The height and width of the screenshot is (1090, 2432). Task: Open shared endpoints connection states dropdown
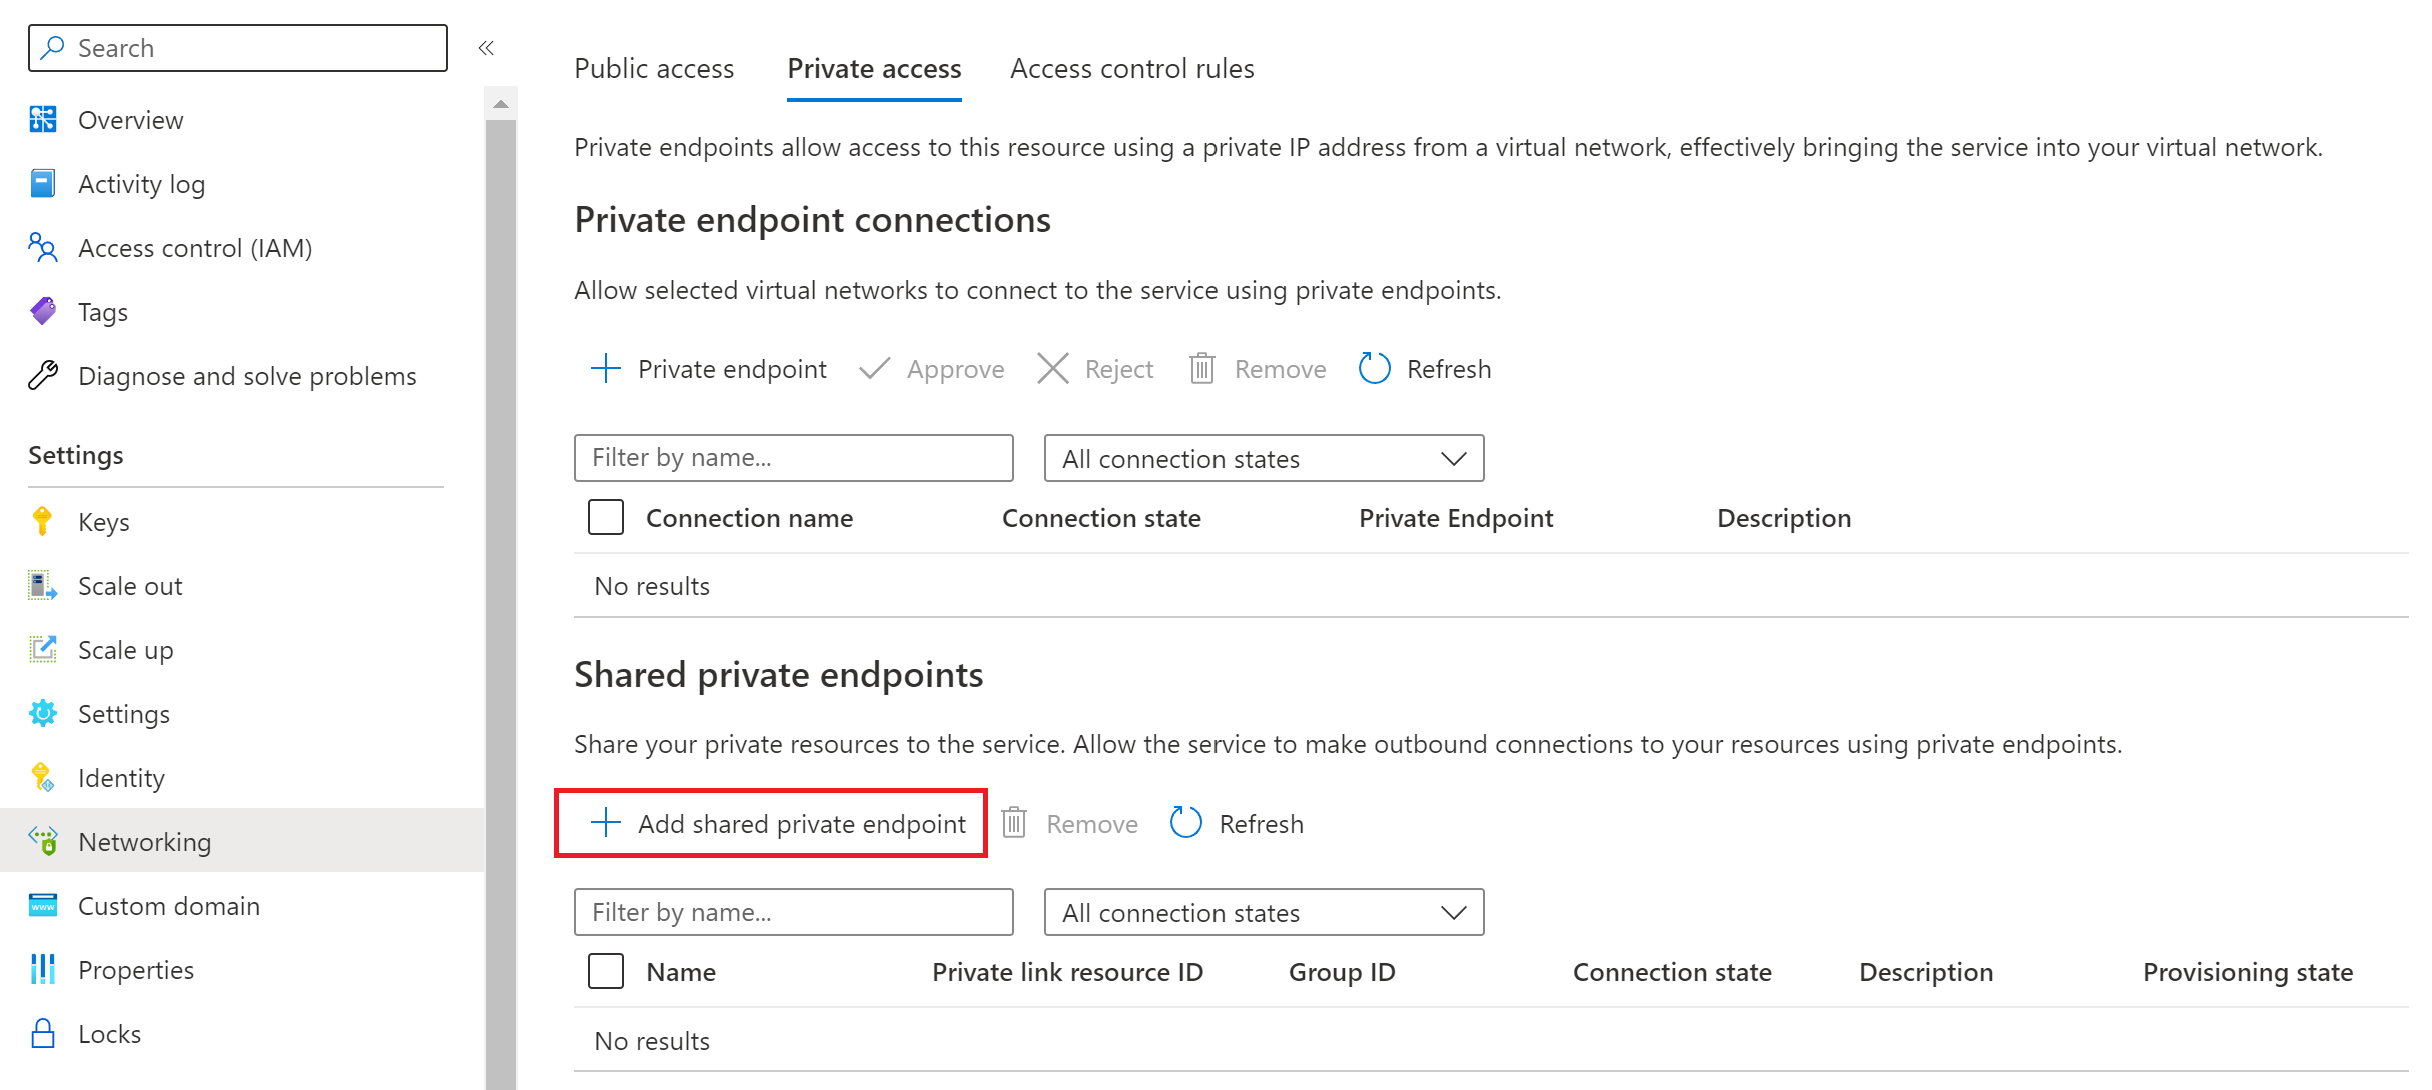(1263, 912)
